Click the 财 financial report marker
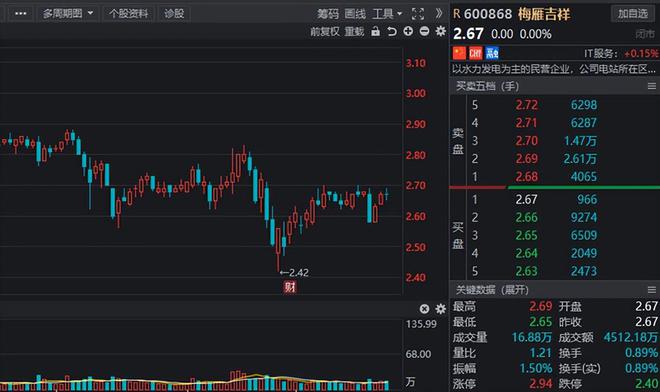Viewport: 660px width, 392px height. 290,287
